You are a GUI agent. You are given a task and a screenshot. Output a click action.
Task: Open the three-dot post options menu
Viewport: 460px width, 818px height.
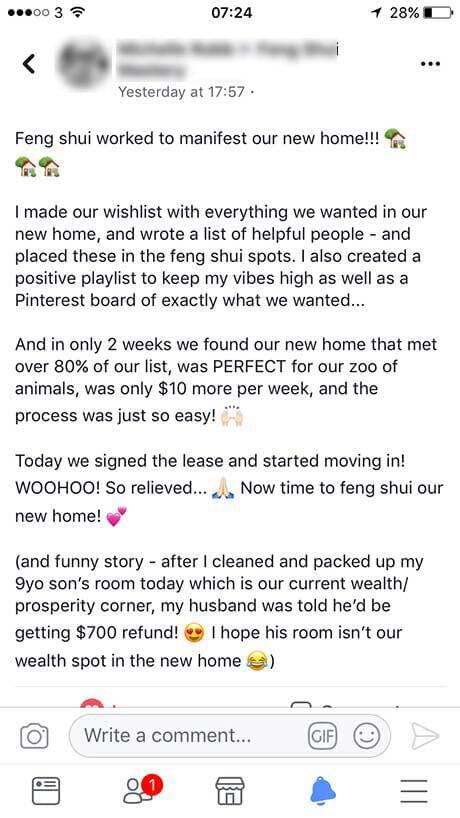(430, 64)
